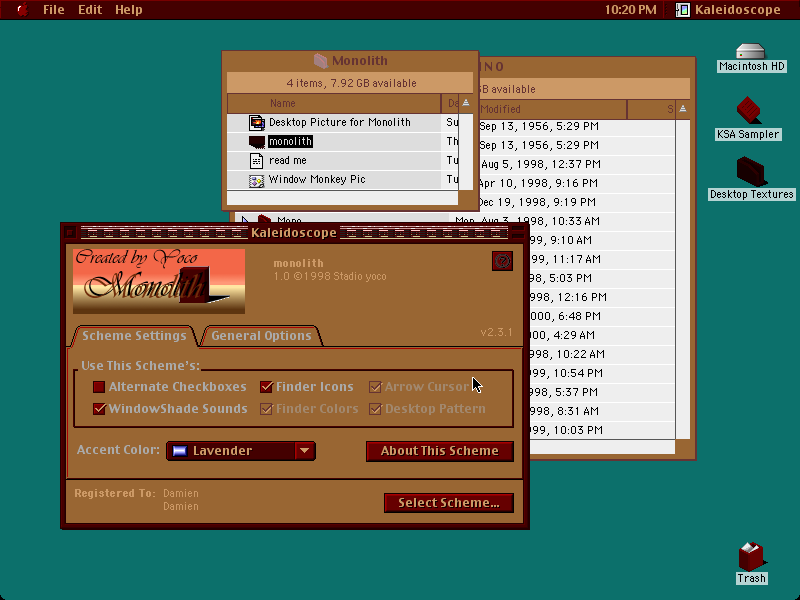
Task: Switch to the General Options tab
Action: 261,336
